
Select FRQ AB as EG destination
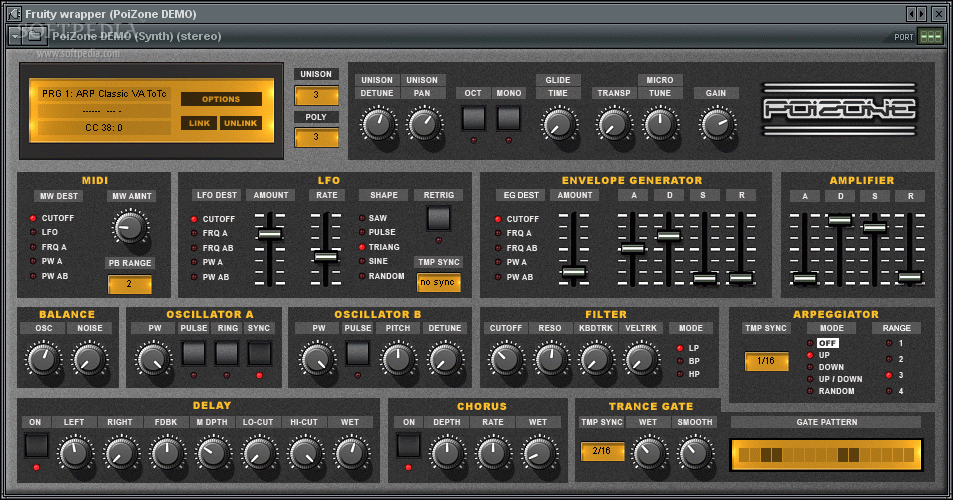[x=516, y=248]
